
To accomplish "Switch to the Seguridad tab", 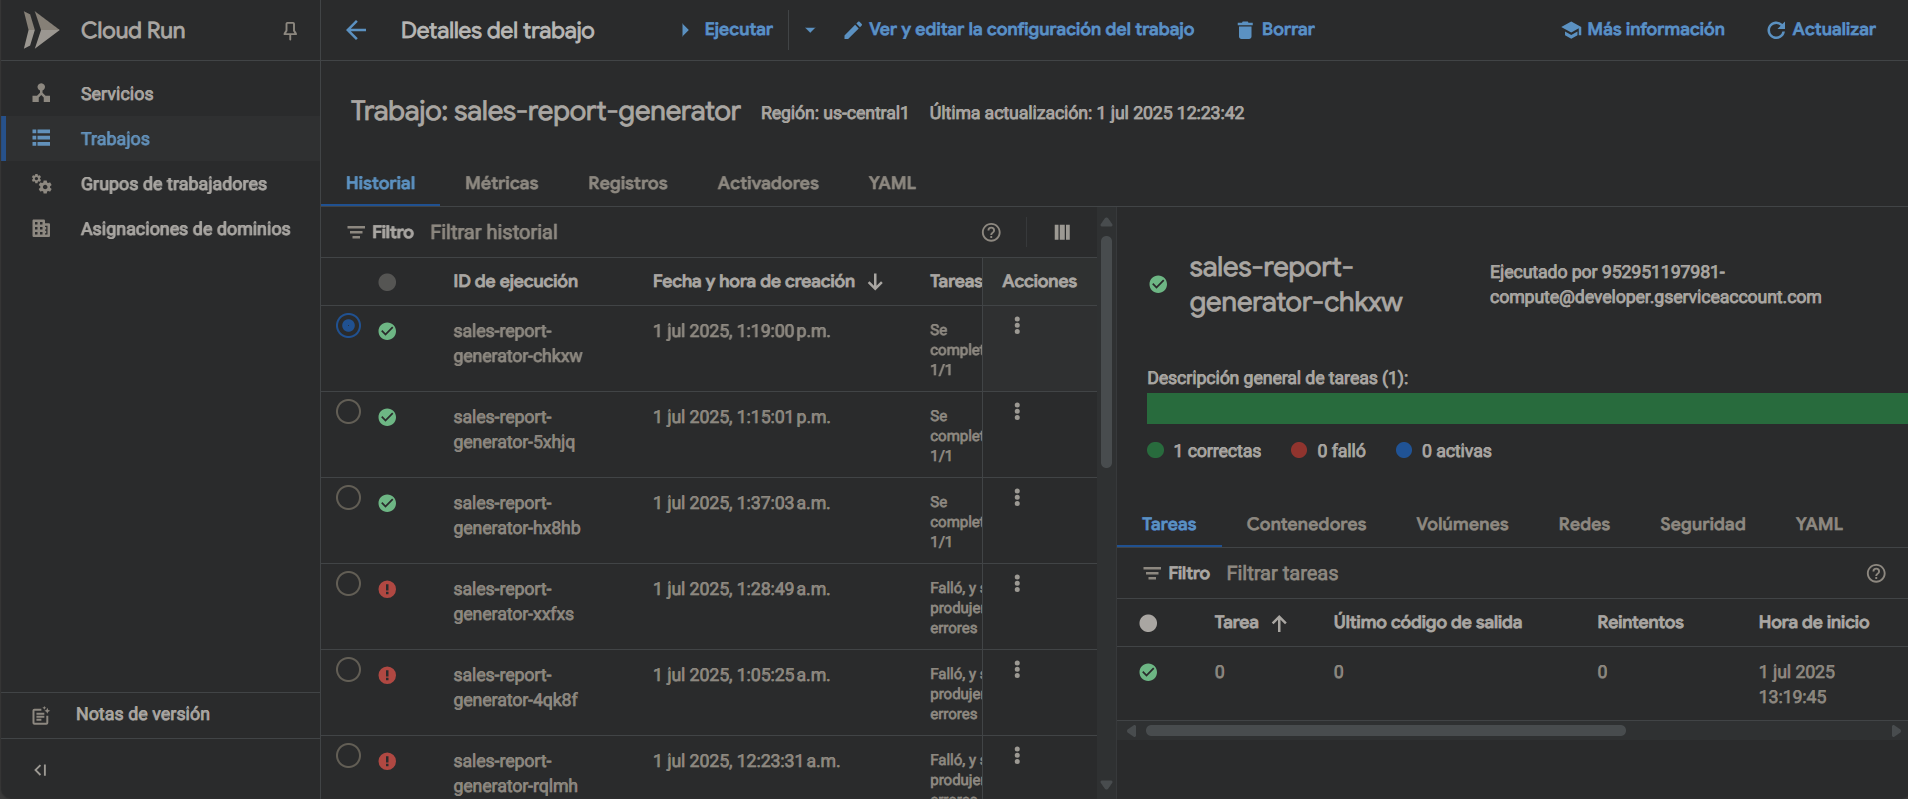I will [1702, 524].
